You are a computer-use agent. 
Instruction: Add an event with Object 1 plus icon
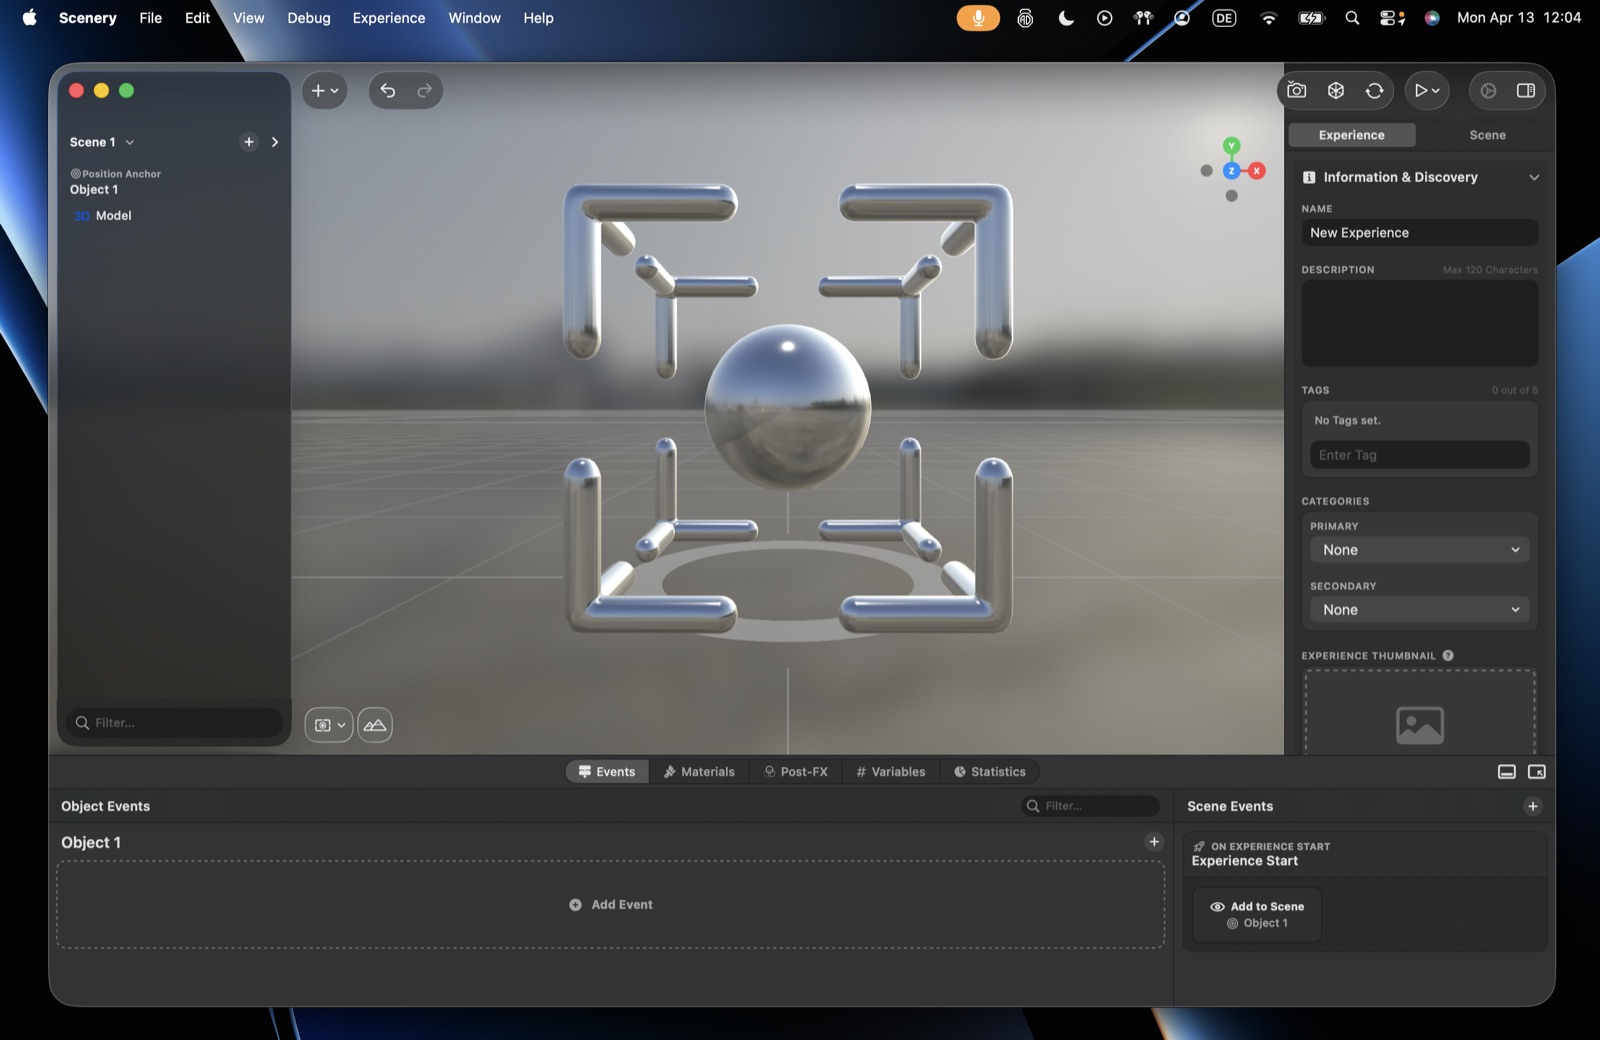[x=1154, y=842]
